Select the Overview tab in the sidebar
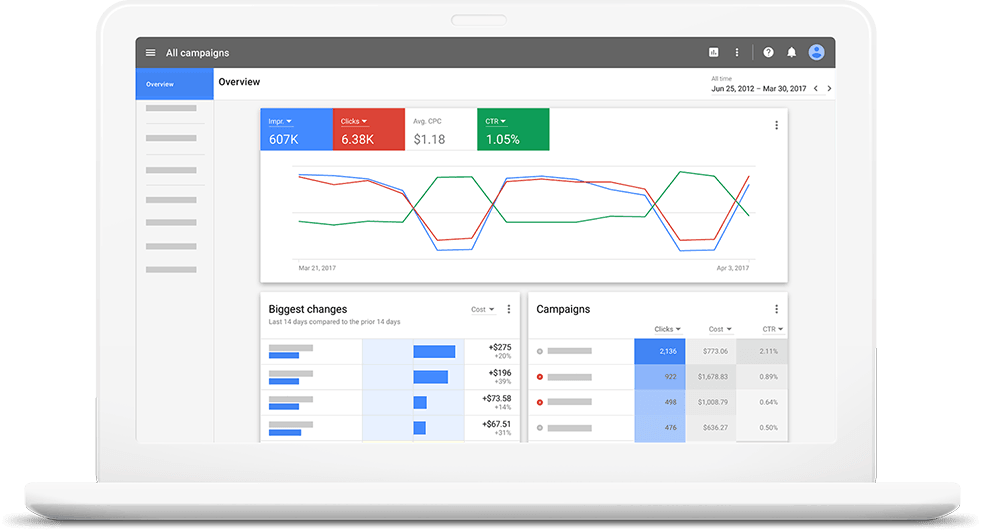The width and height of the screenshot is (981, 531). tap(174, 84)
